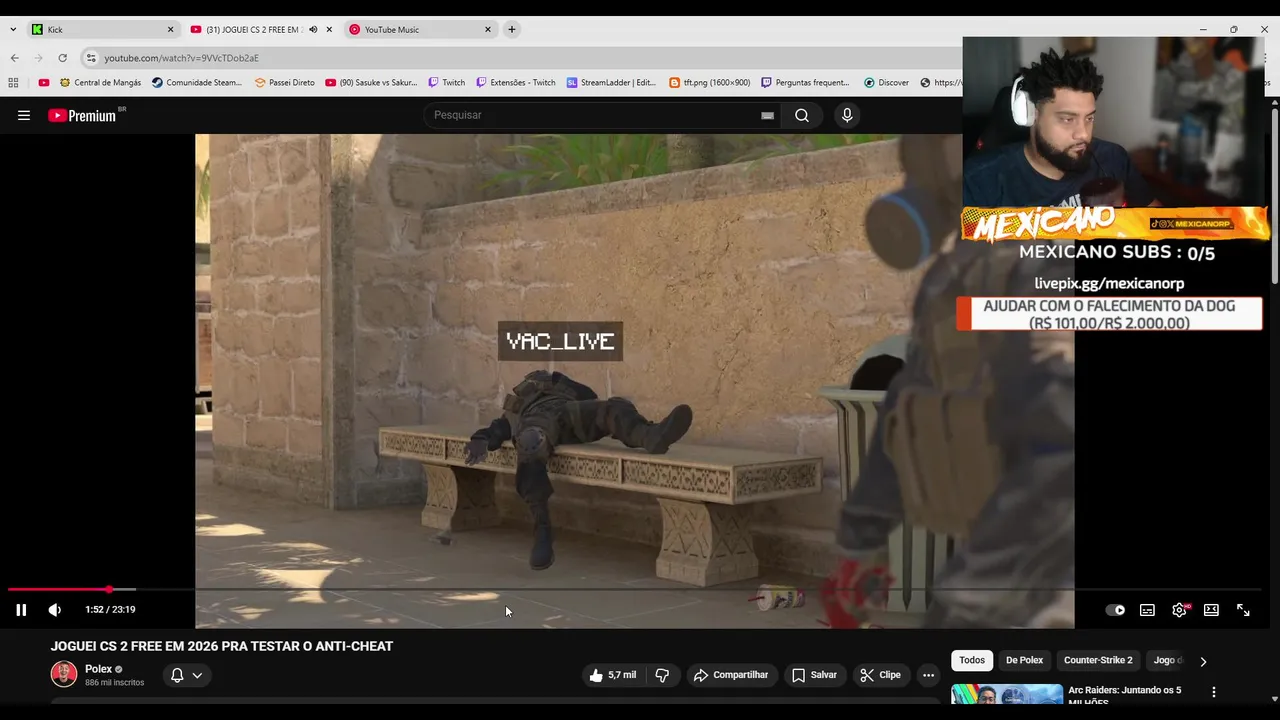1280x720 pixels.
Task: Open Perguntas frequent... bookmark
Action: [805, 83]
